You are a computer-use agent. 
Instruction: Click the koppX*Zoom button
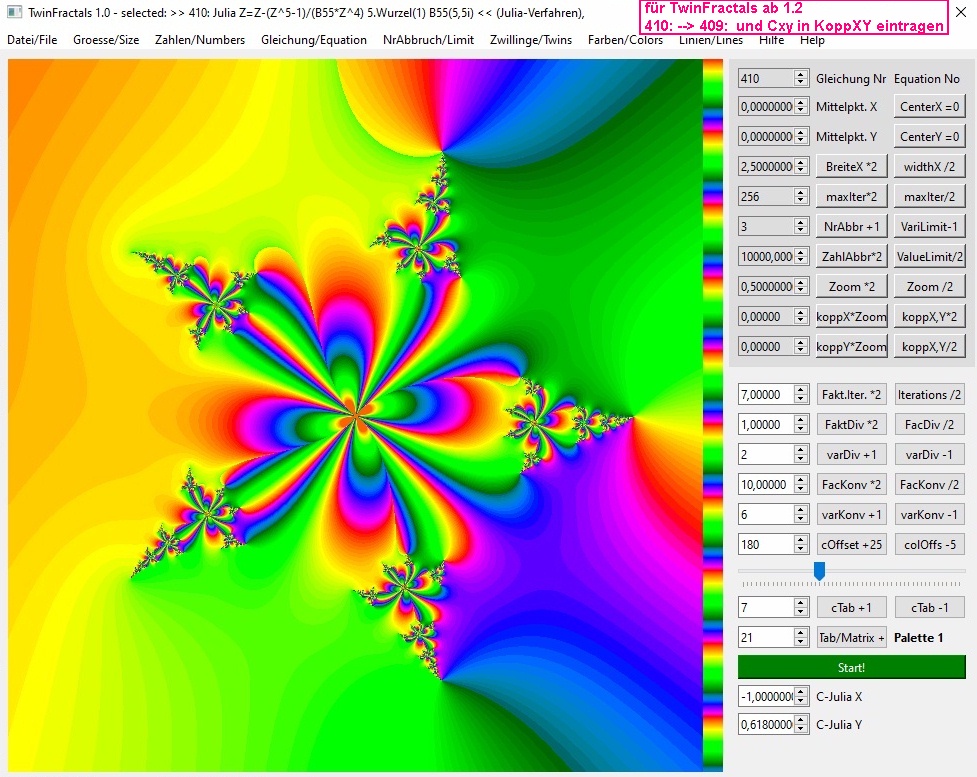pos(851,317)
